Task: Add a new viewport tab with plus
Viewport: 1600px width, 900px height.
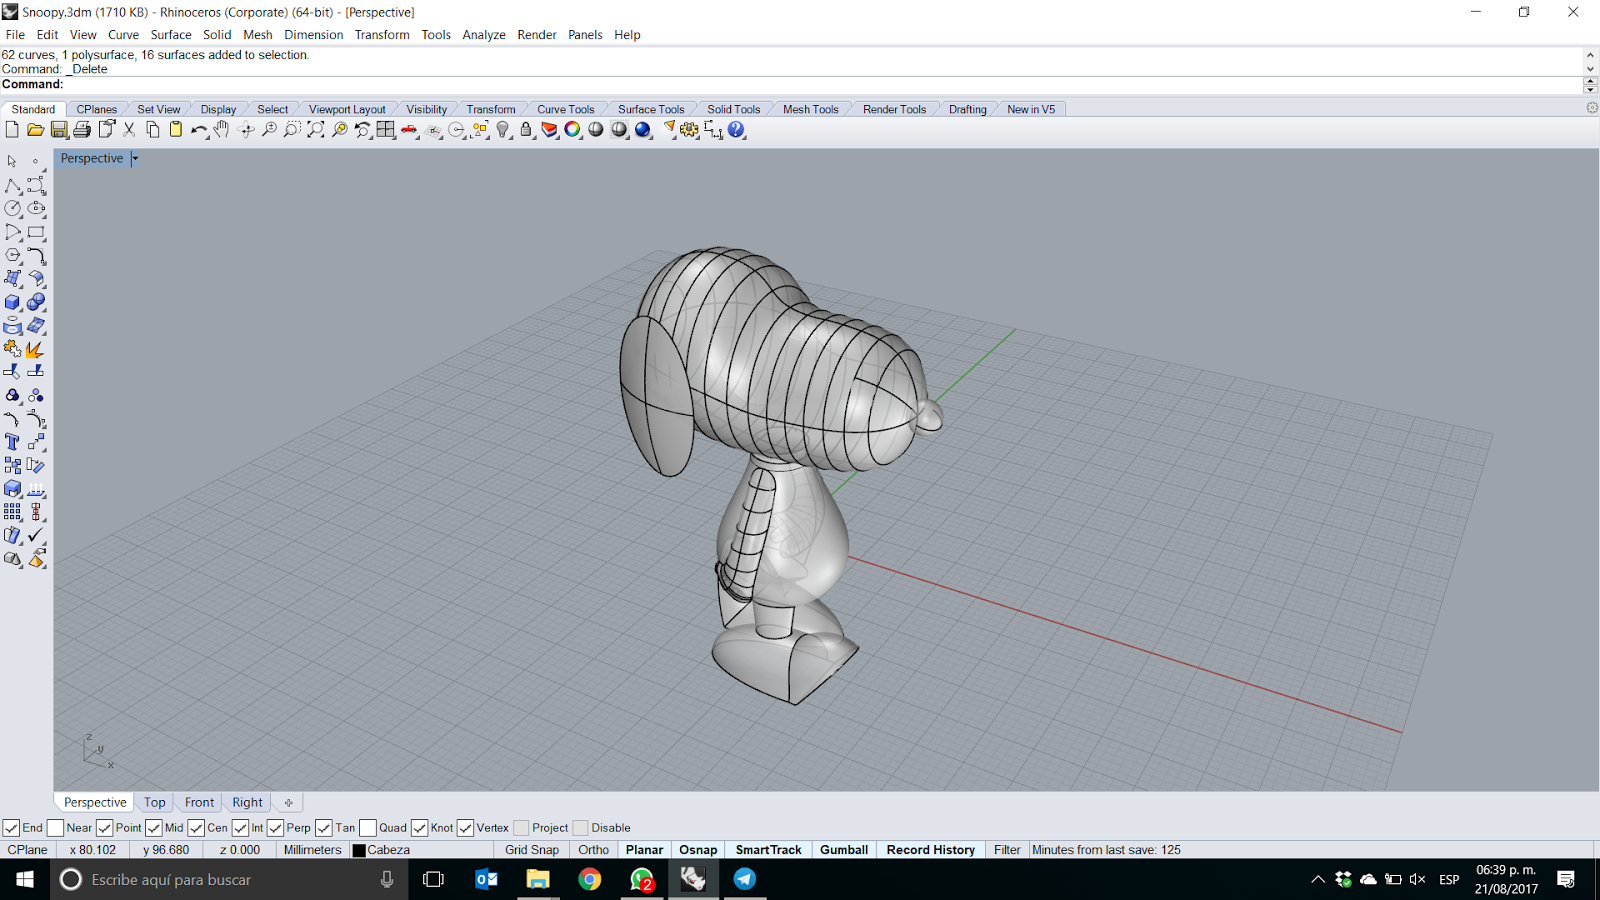Action: pos(288,802)
